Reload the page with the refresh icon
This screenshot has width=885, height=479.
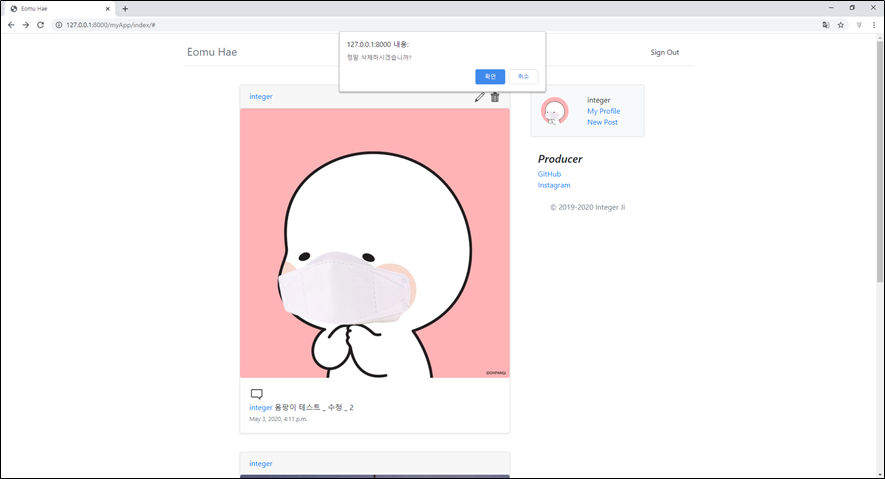(40, 25)
